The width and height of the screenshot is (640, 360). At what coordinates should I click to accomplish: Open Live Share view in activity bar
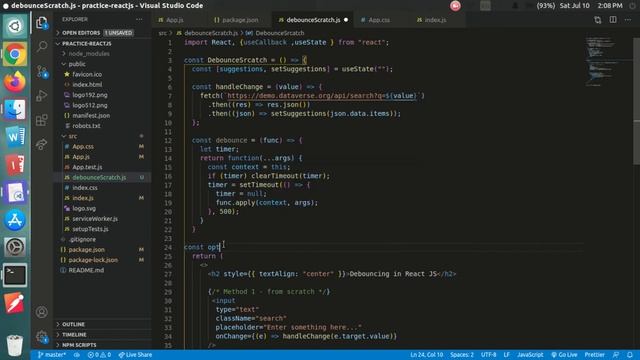point(42,144)
